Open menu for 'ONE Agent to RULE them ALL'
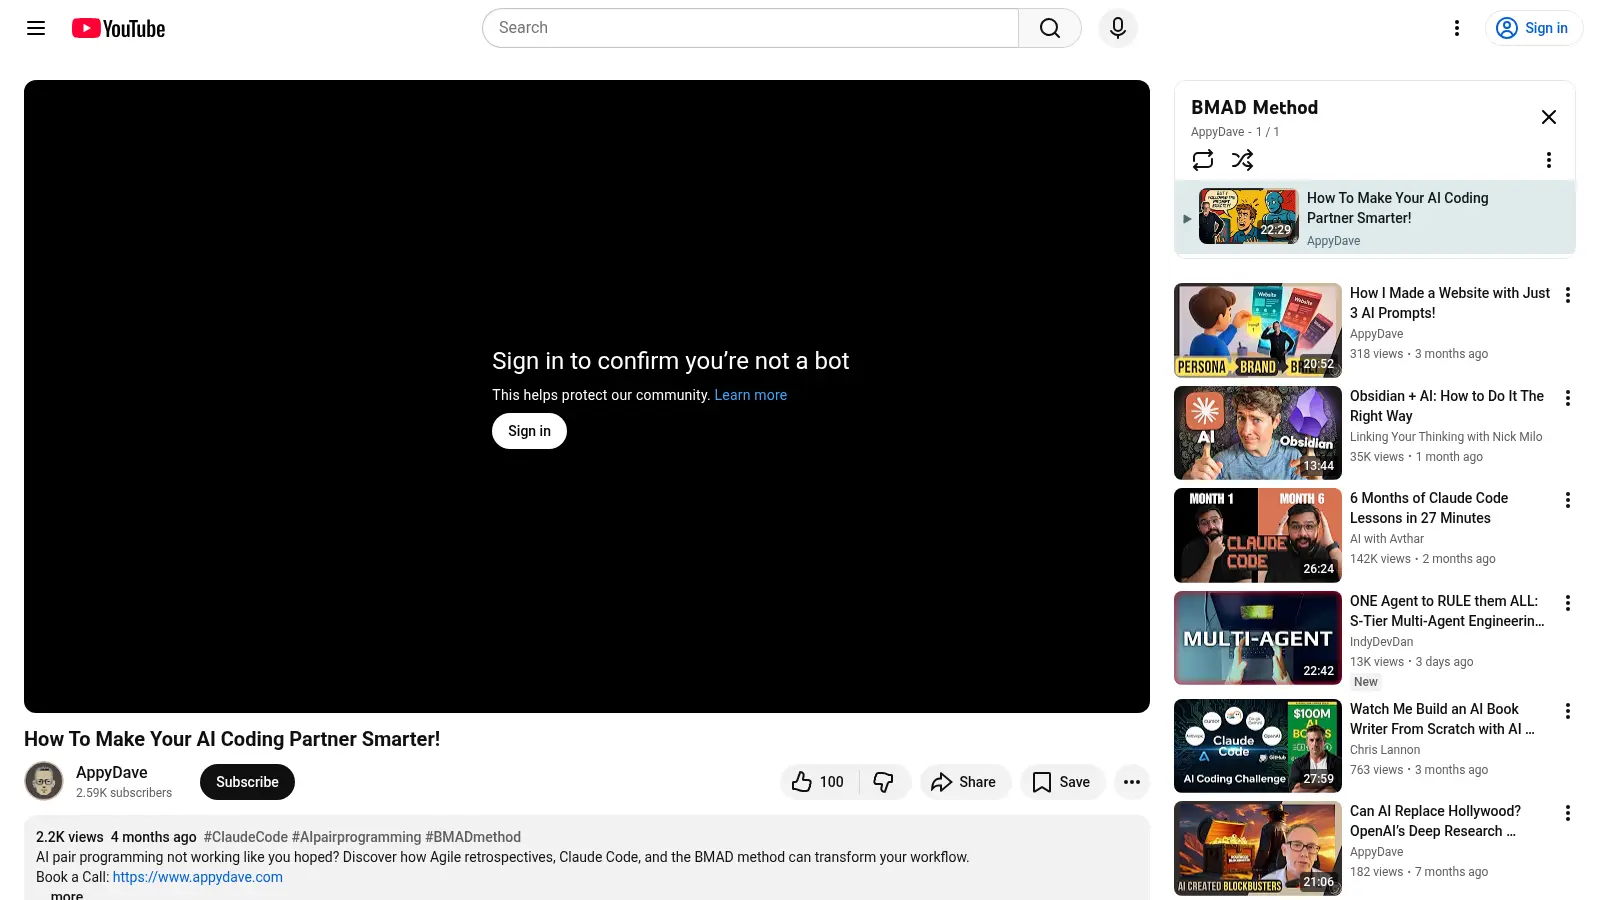1600x900 pixels. [x=1568, y=603]
